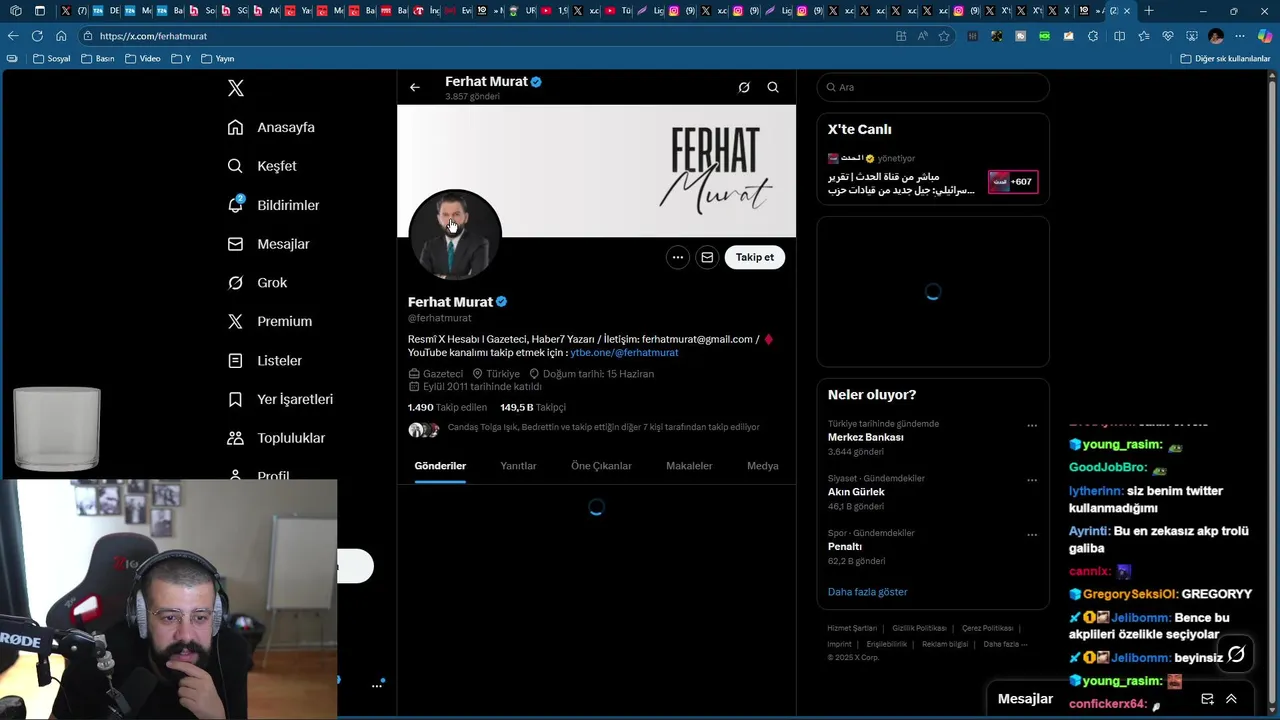Screen dimensions: 1280x720
Task: Open Premium page
Action: point(269,321)
